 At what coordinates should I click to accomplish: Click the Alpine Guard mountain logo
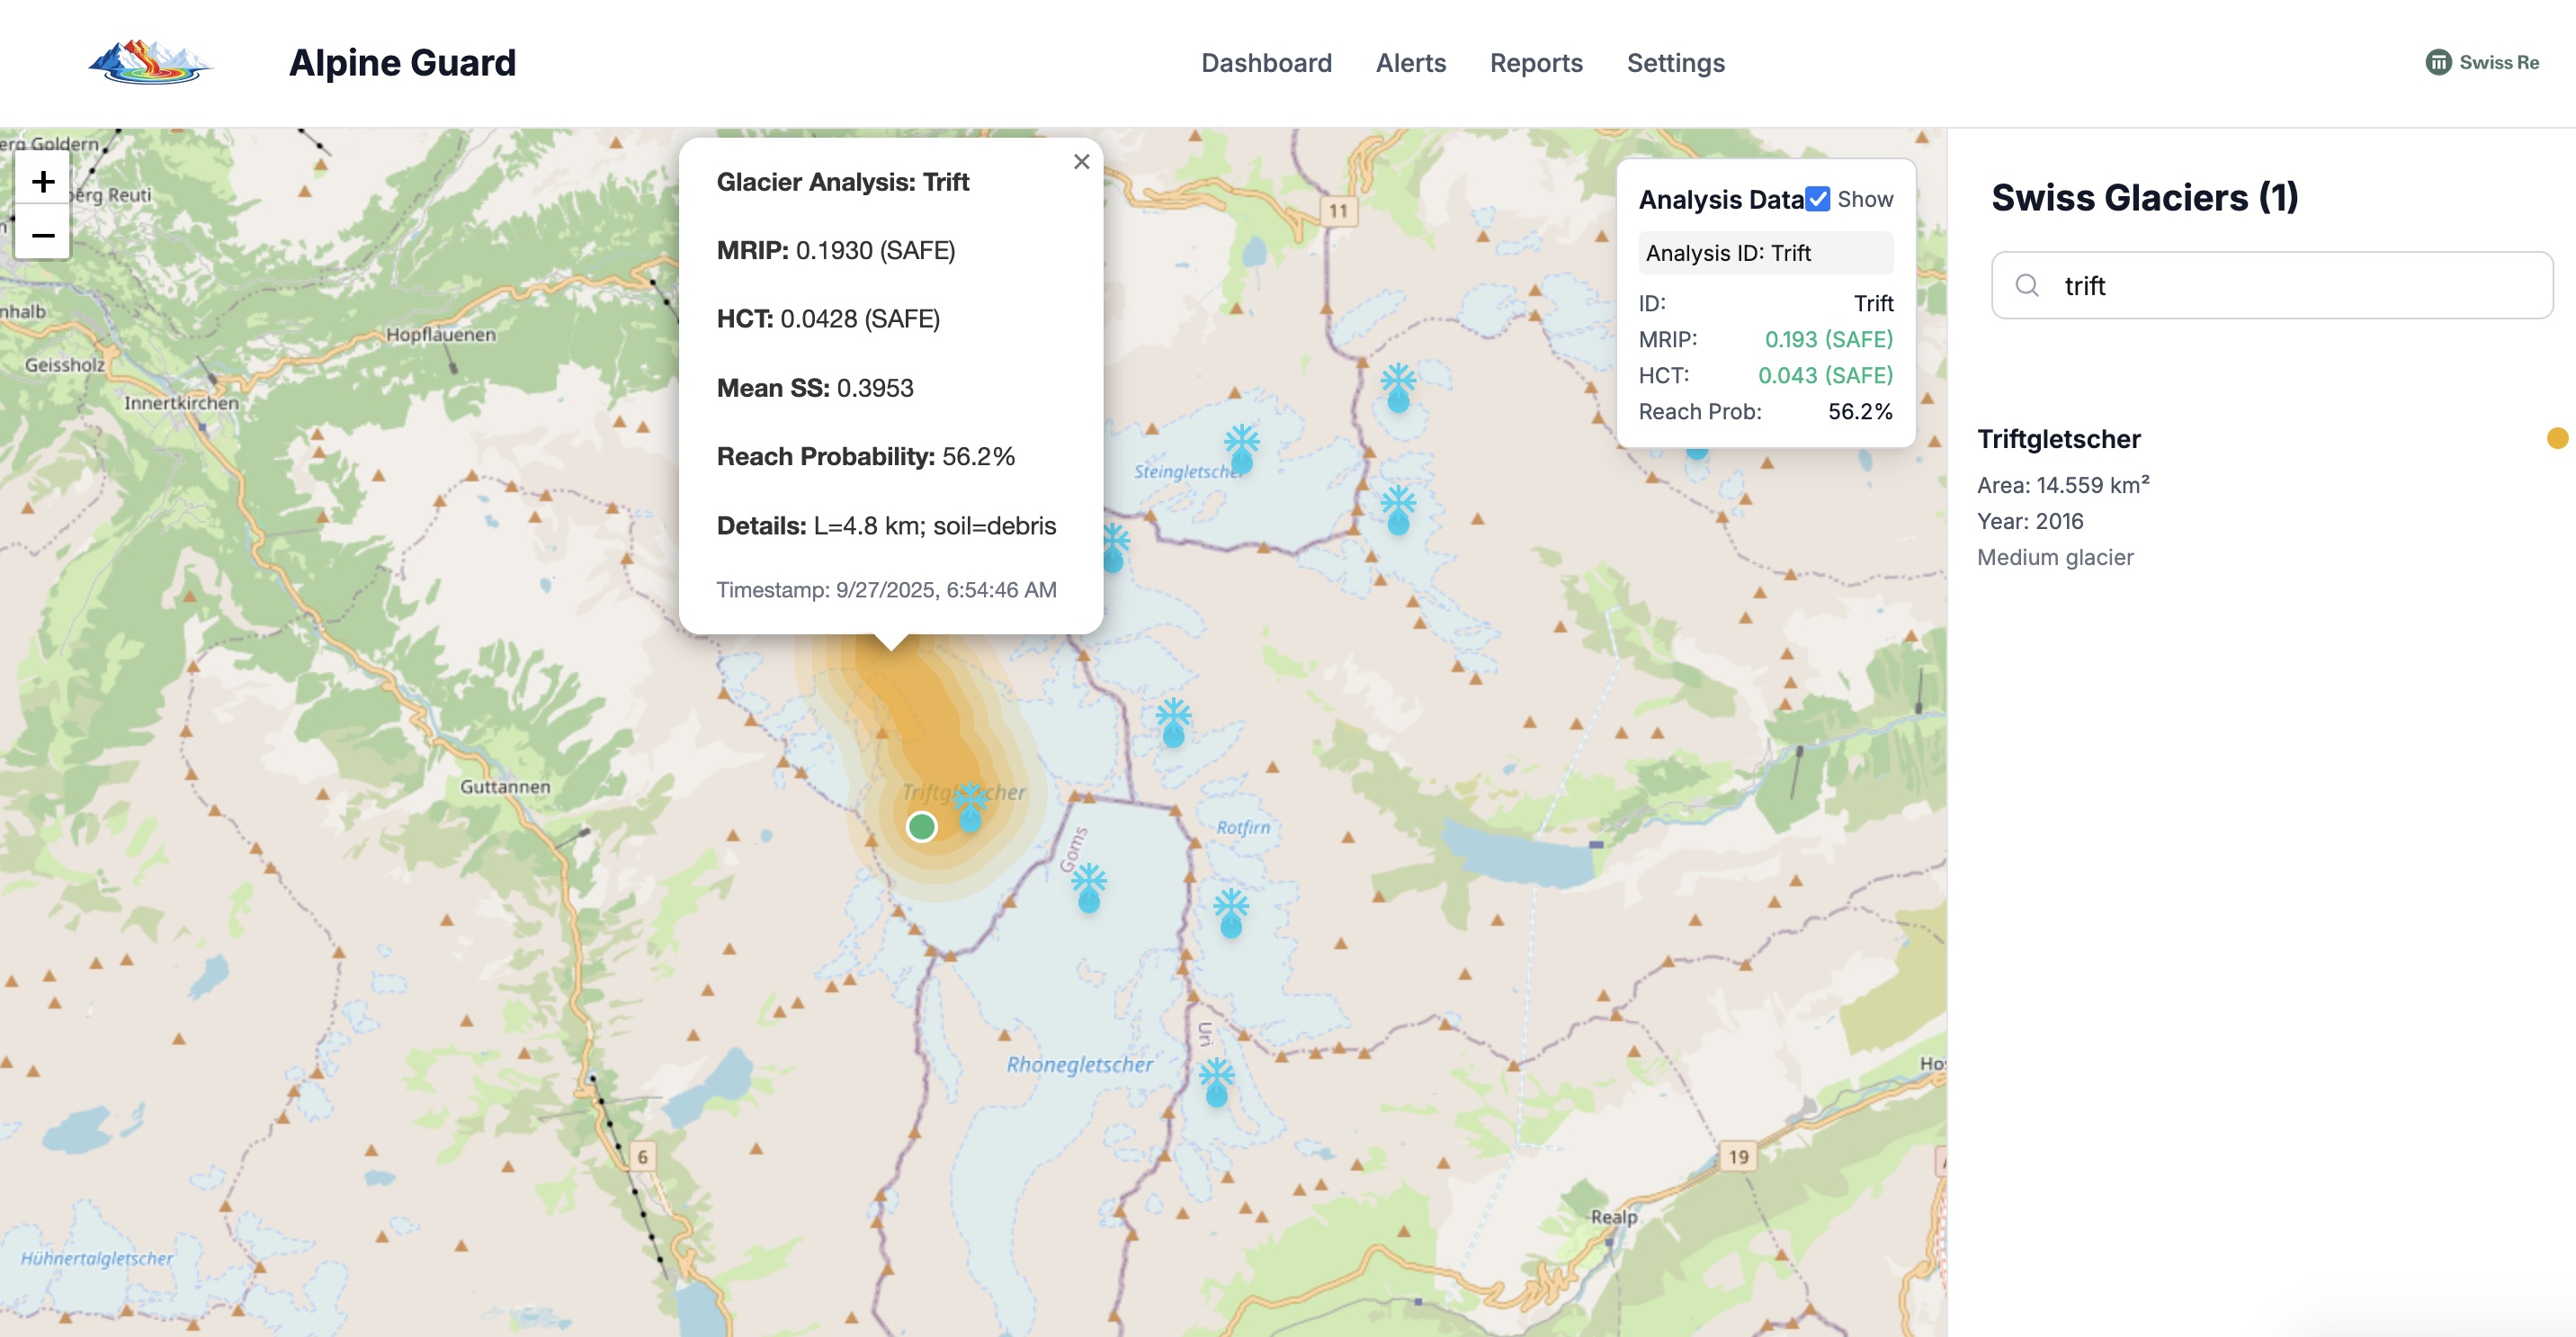pos(150,62)
